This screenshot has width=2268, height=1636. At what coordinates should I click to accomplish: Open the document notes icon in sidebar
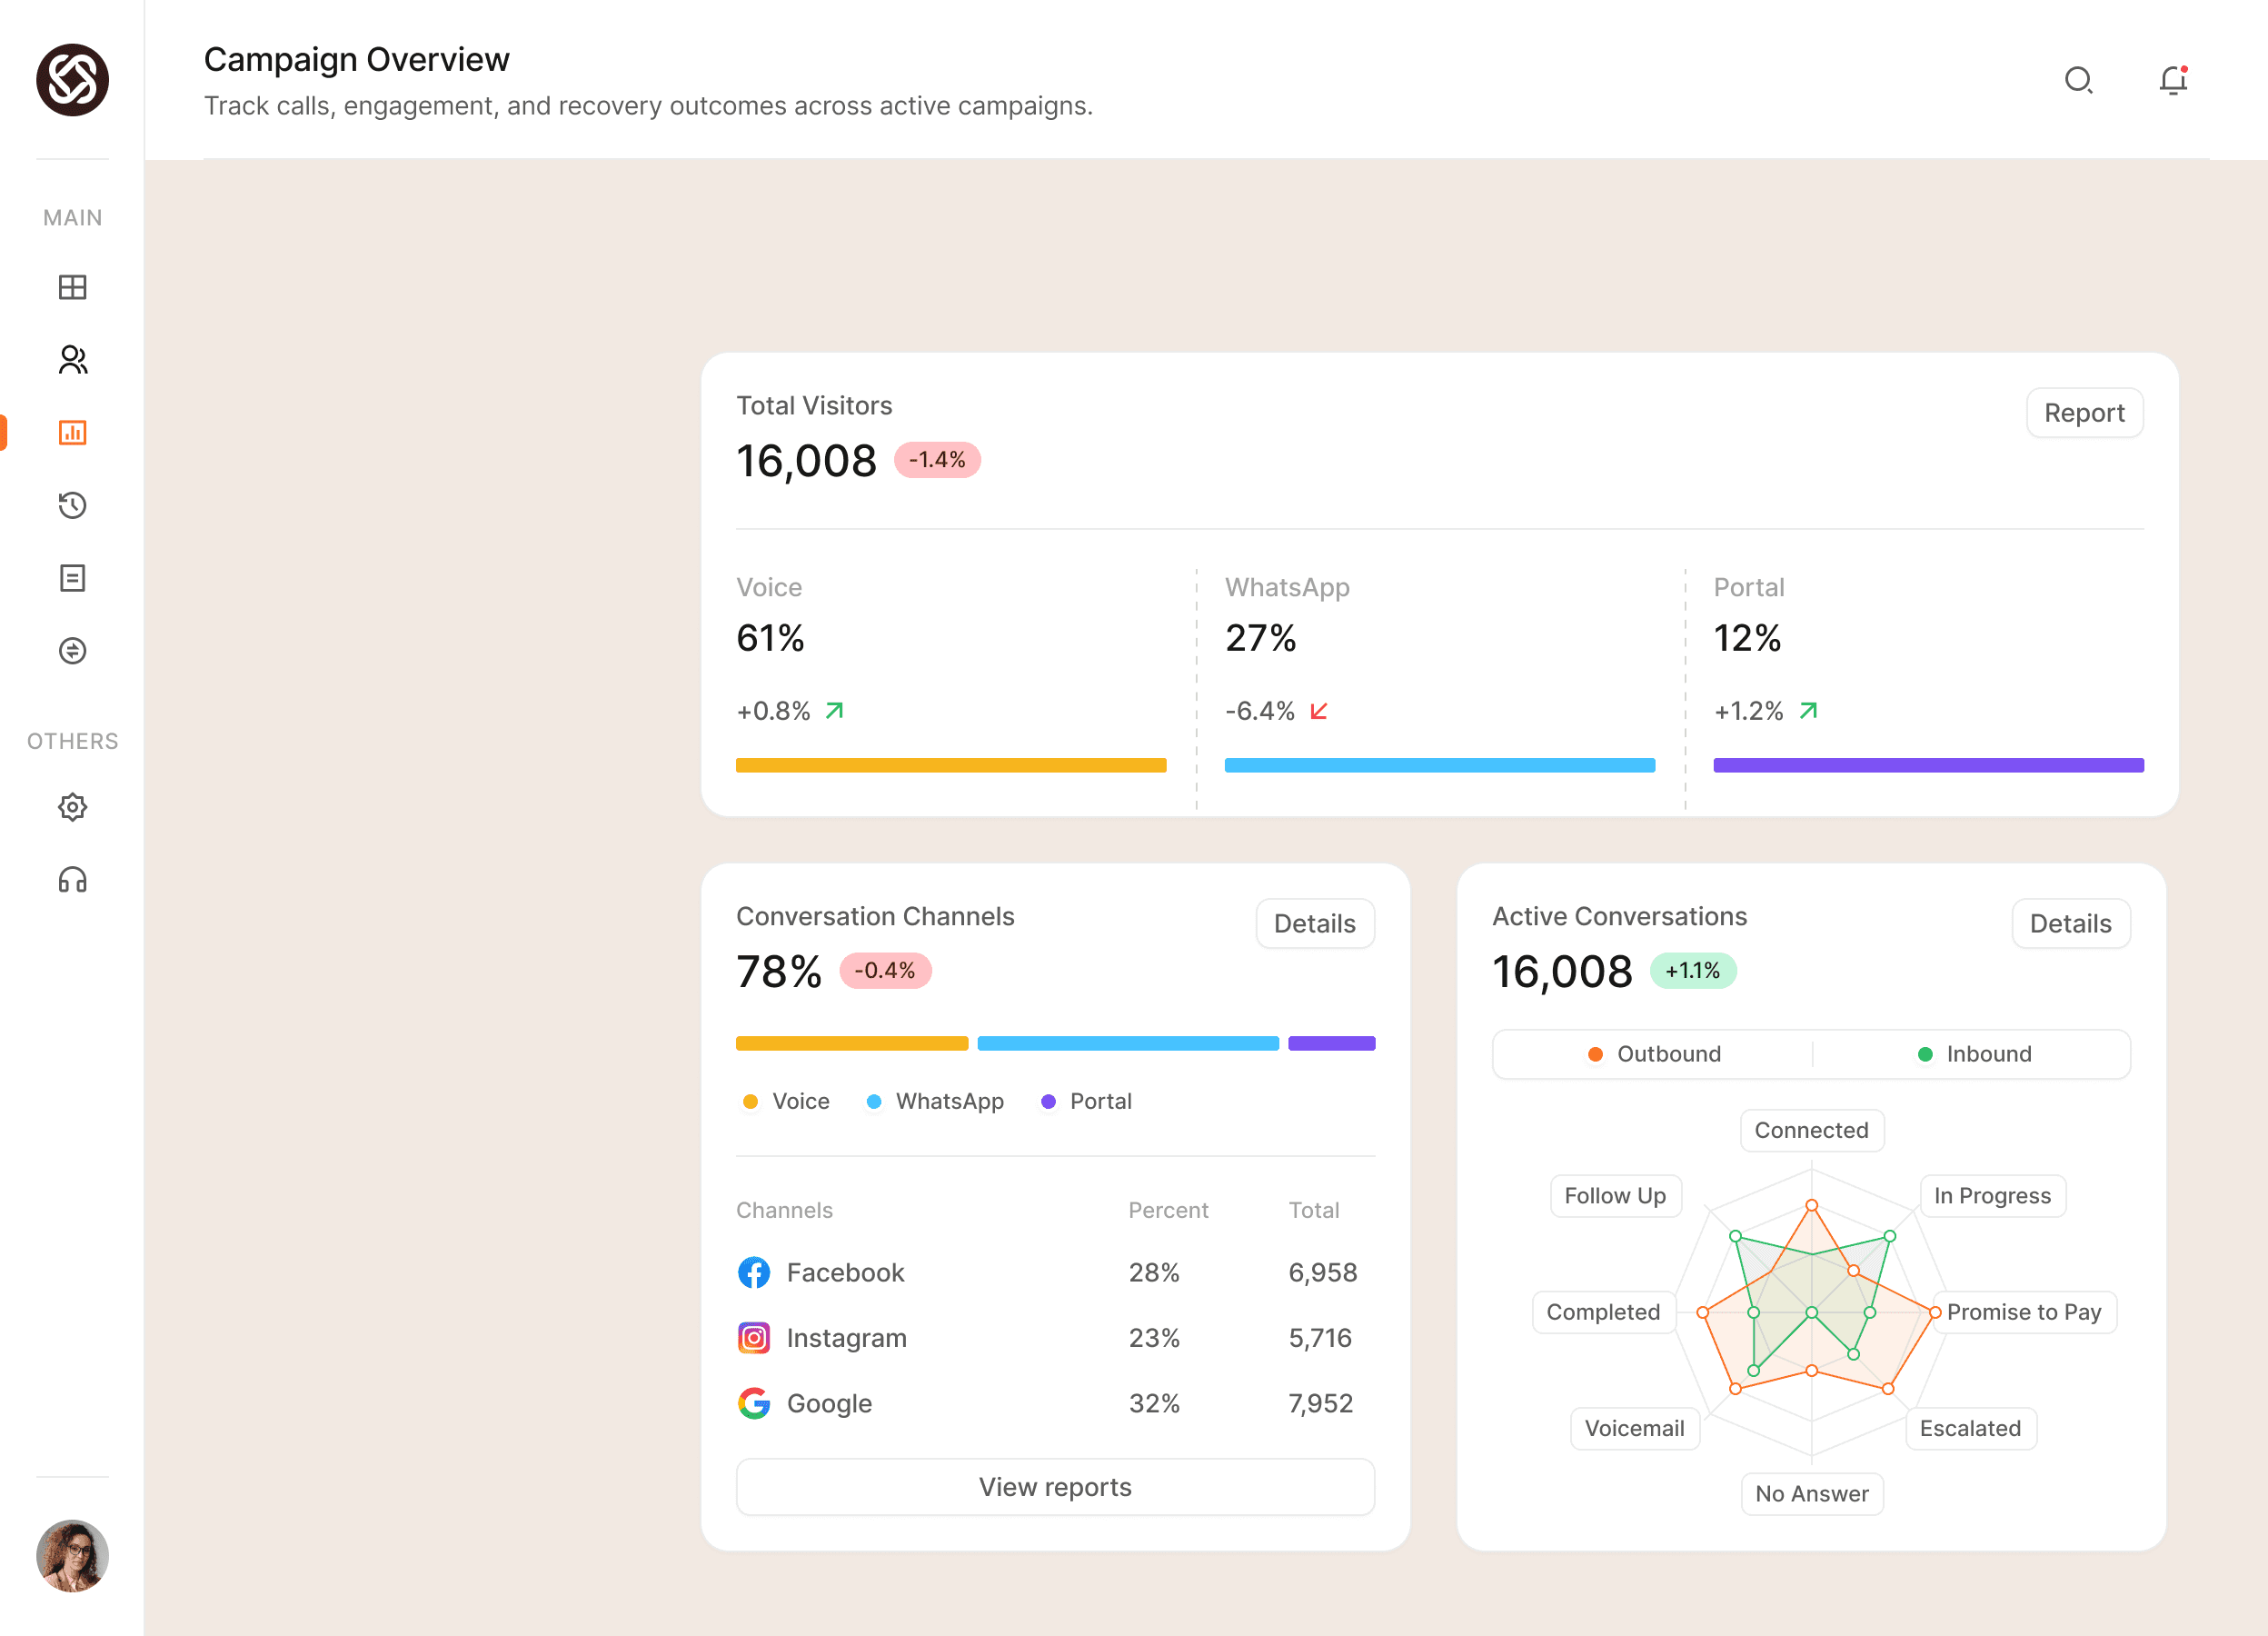(72, 578)
